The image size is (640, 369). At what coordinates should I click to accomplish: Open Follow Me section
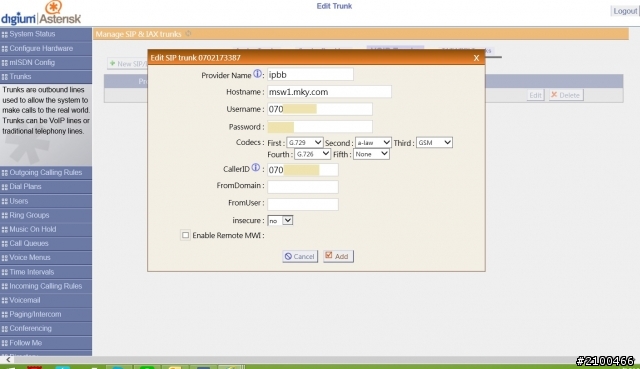[46, 342]
